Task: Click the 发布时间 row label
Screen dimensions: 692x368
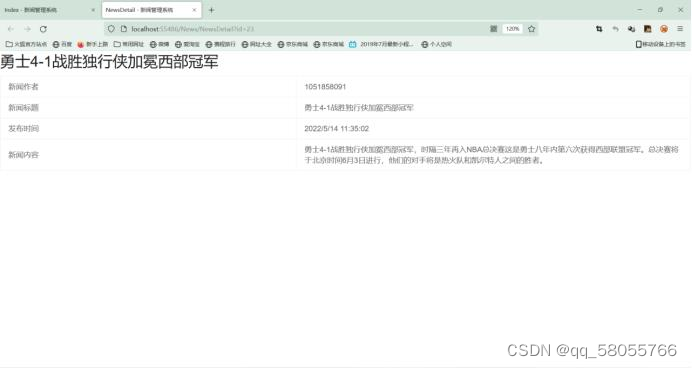Action: click(x=23, y=128)
